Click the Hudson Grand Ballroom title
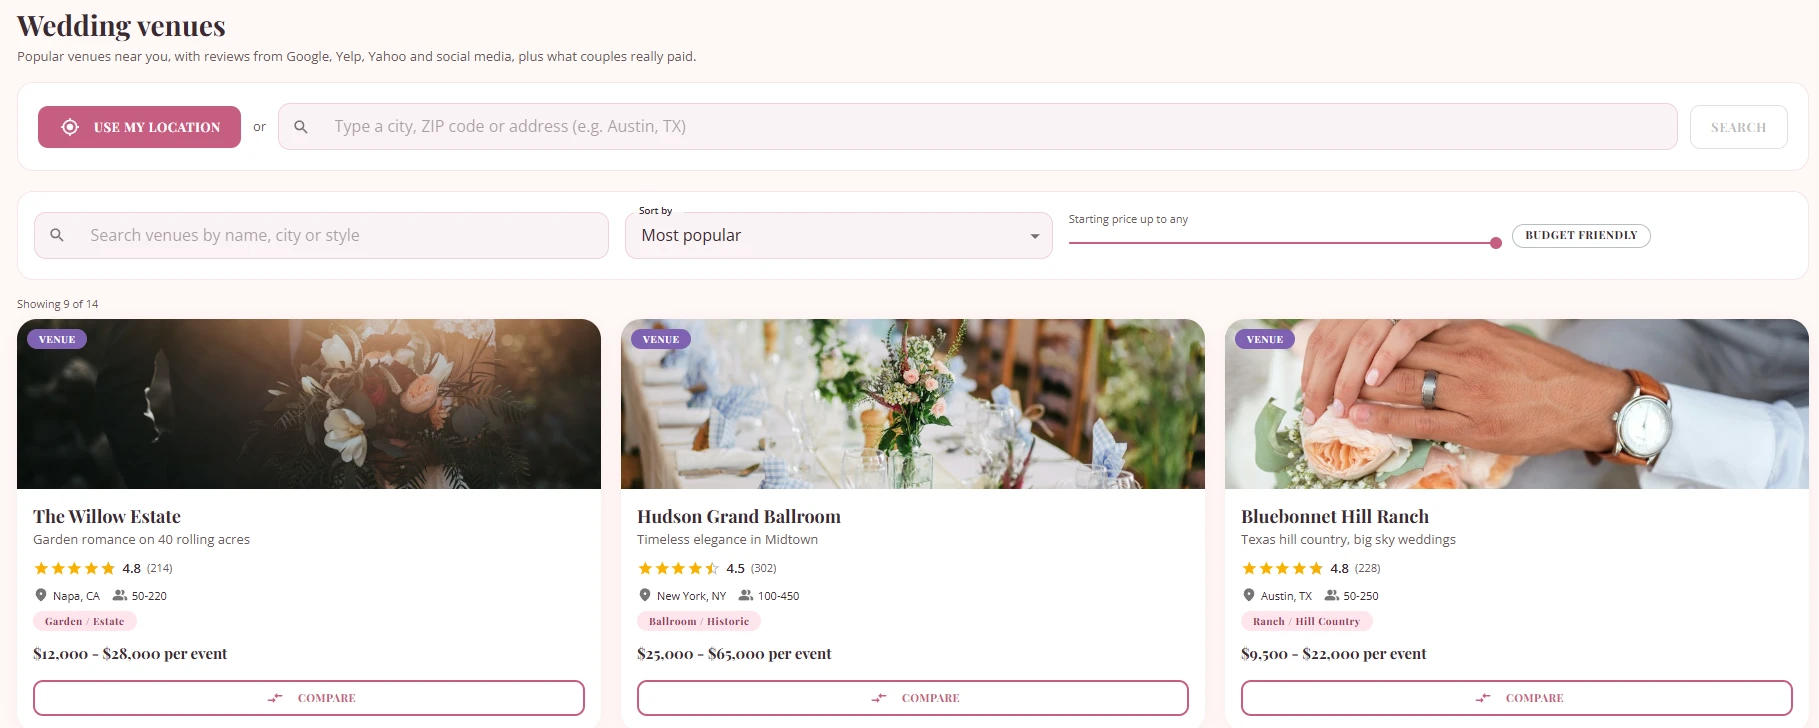 739,516
